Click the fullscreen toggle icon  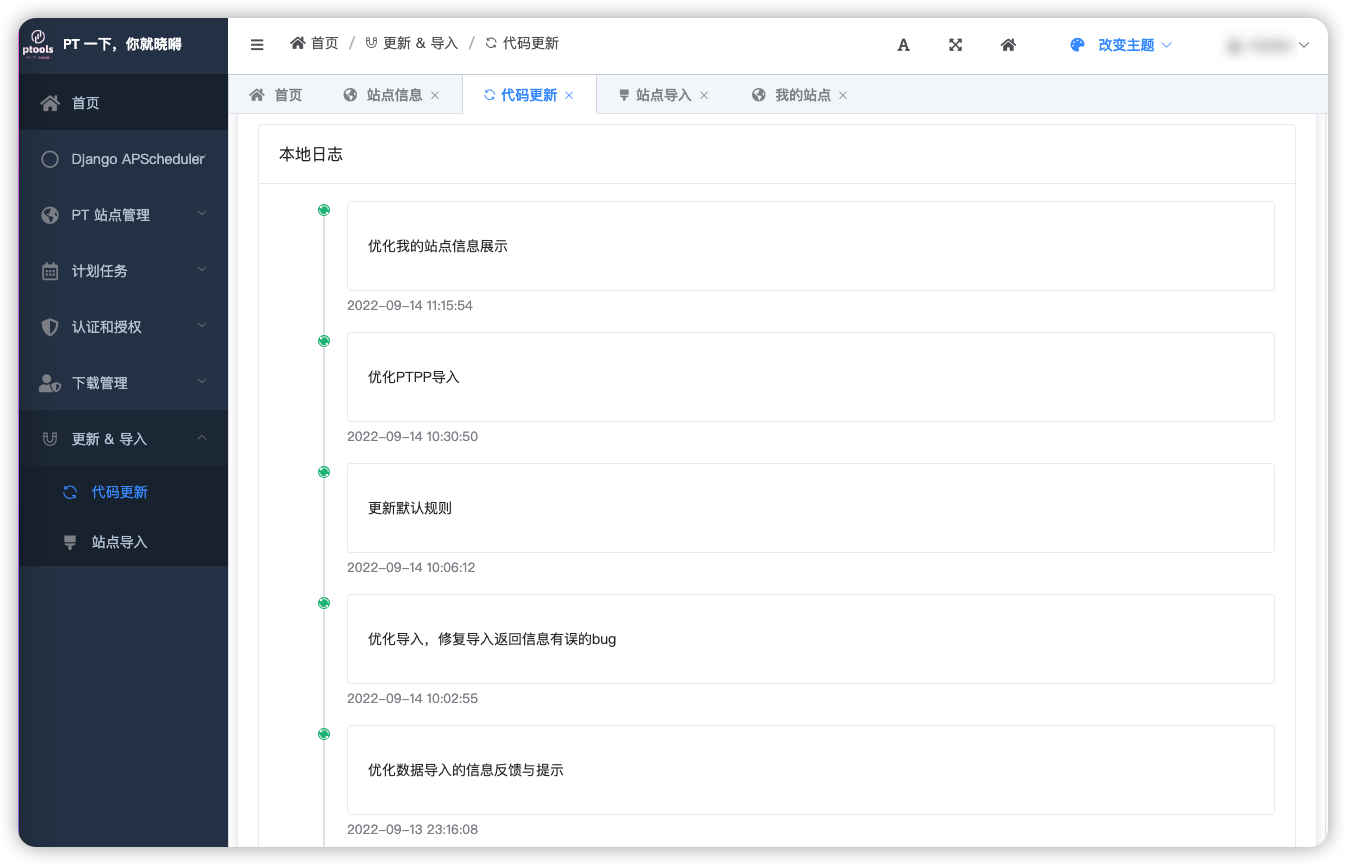pos(955,45)
